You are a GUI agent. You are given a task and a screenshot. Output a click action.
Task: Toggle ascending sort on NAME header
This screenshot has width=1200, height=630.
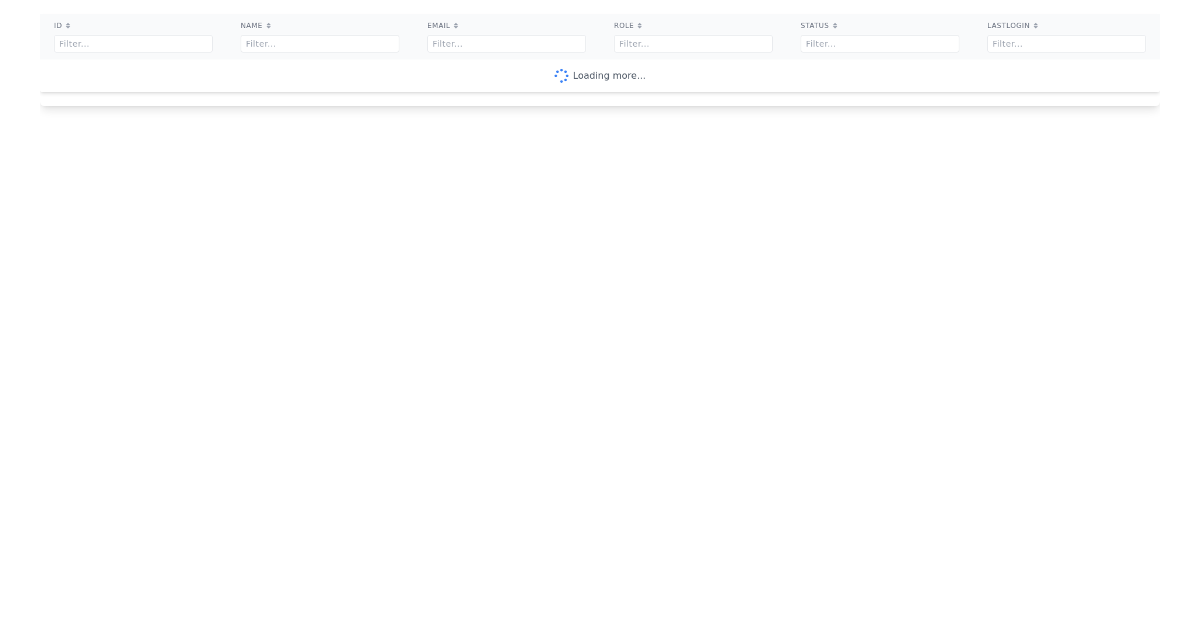(266, 25)
